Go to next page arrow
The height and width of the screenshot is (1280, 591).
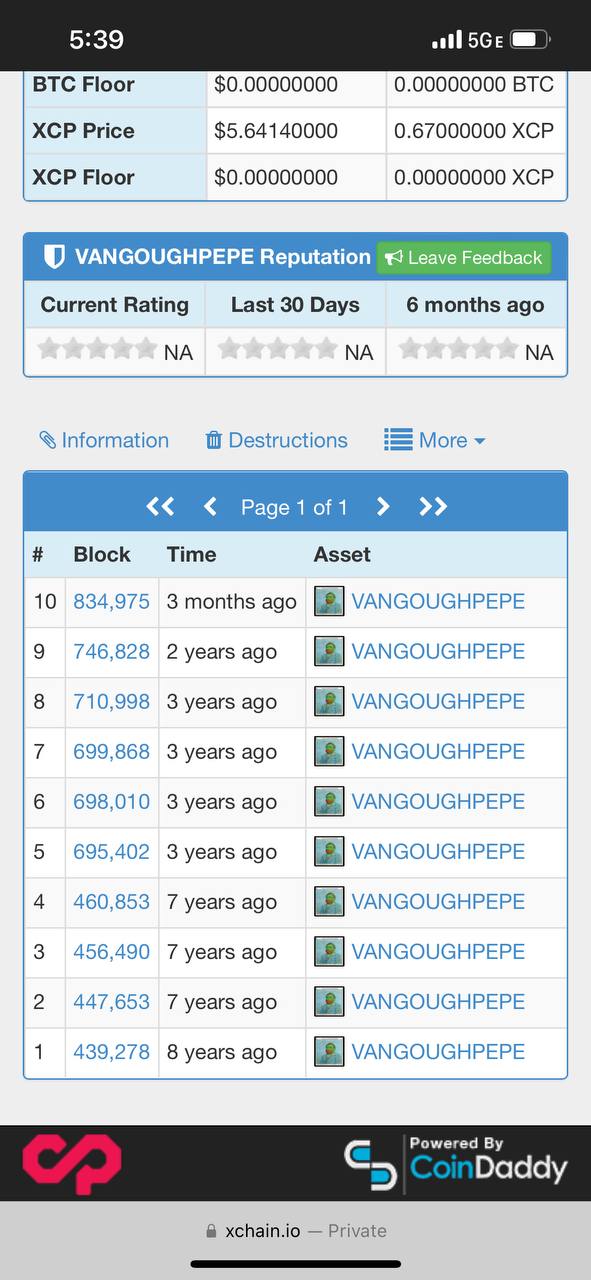tap(382, 507)
